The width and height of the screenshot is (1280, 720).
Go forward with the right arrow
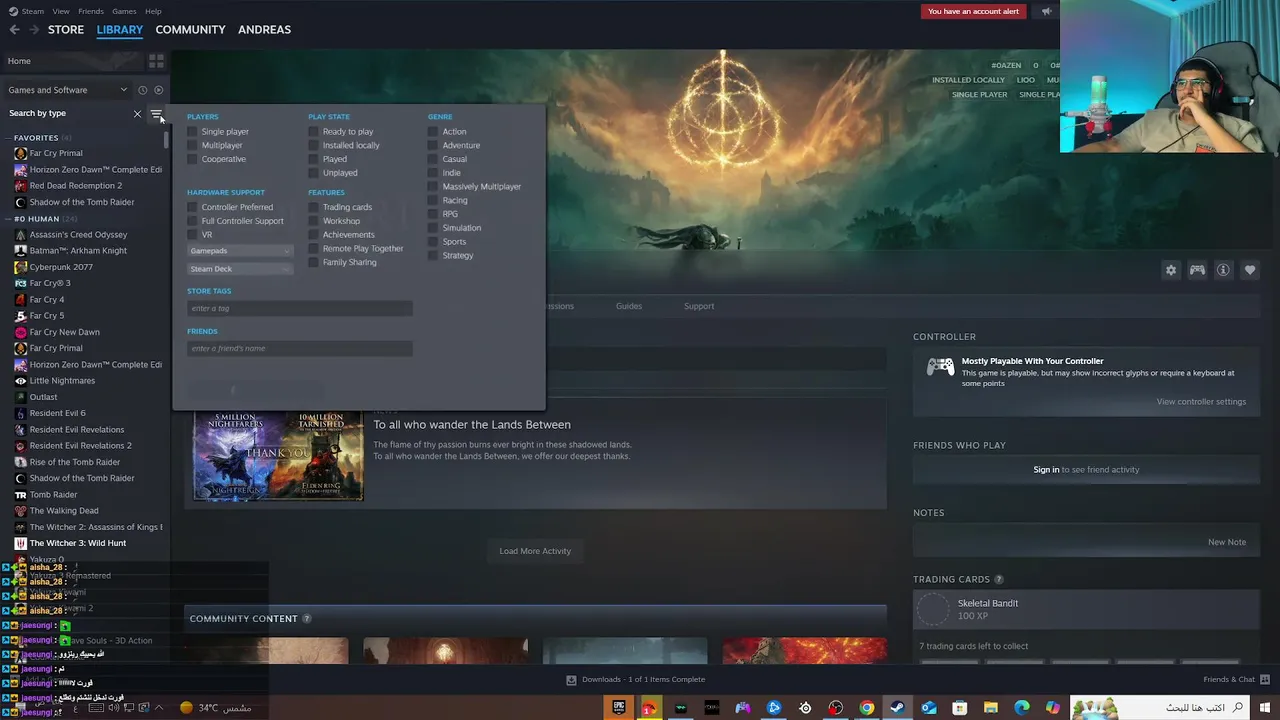(34, 30)
